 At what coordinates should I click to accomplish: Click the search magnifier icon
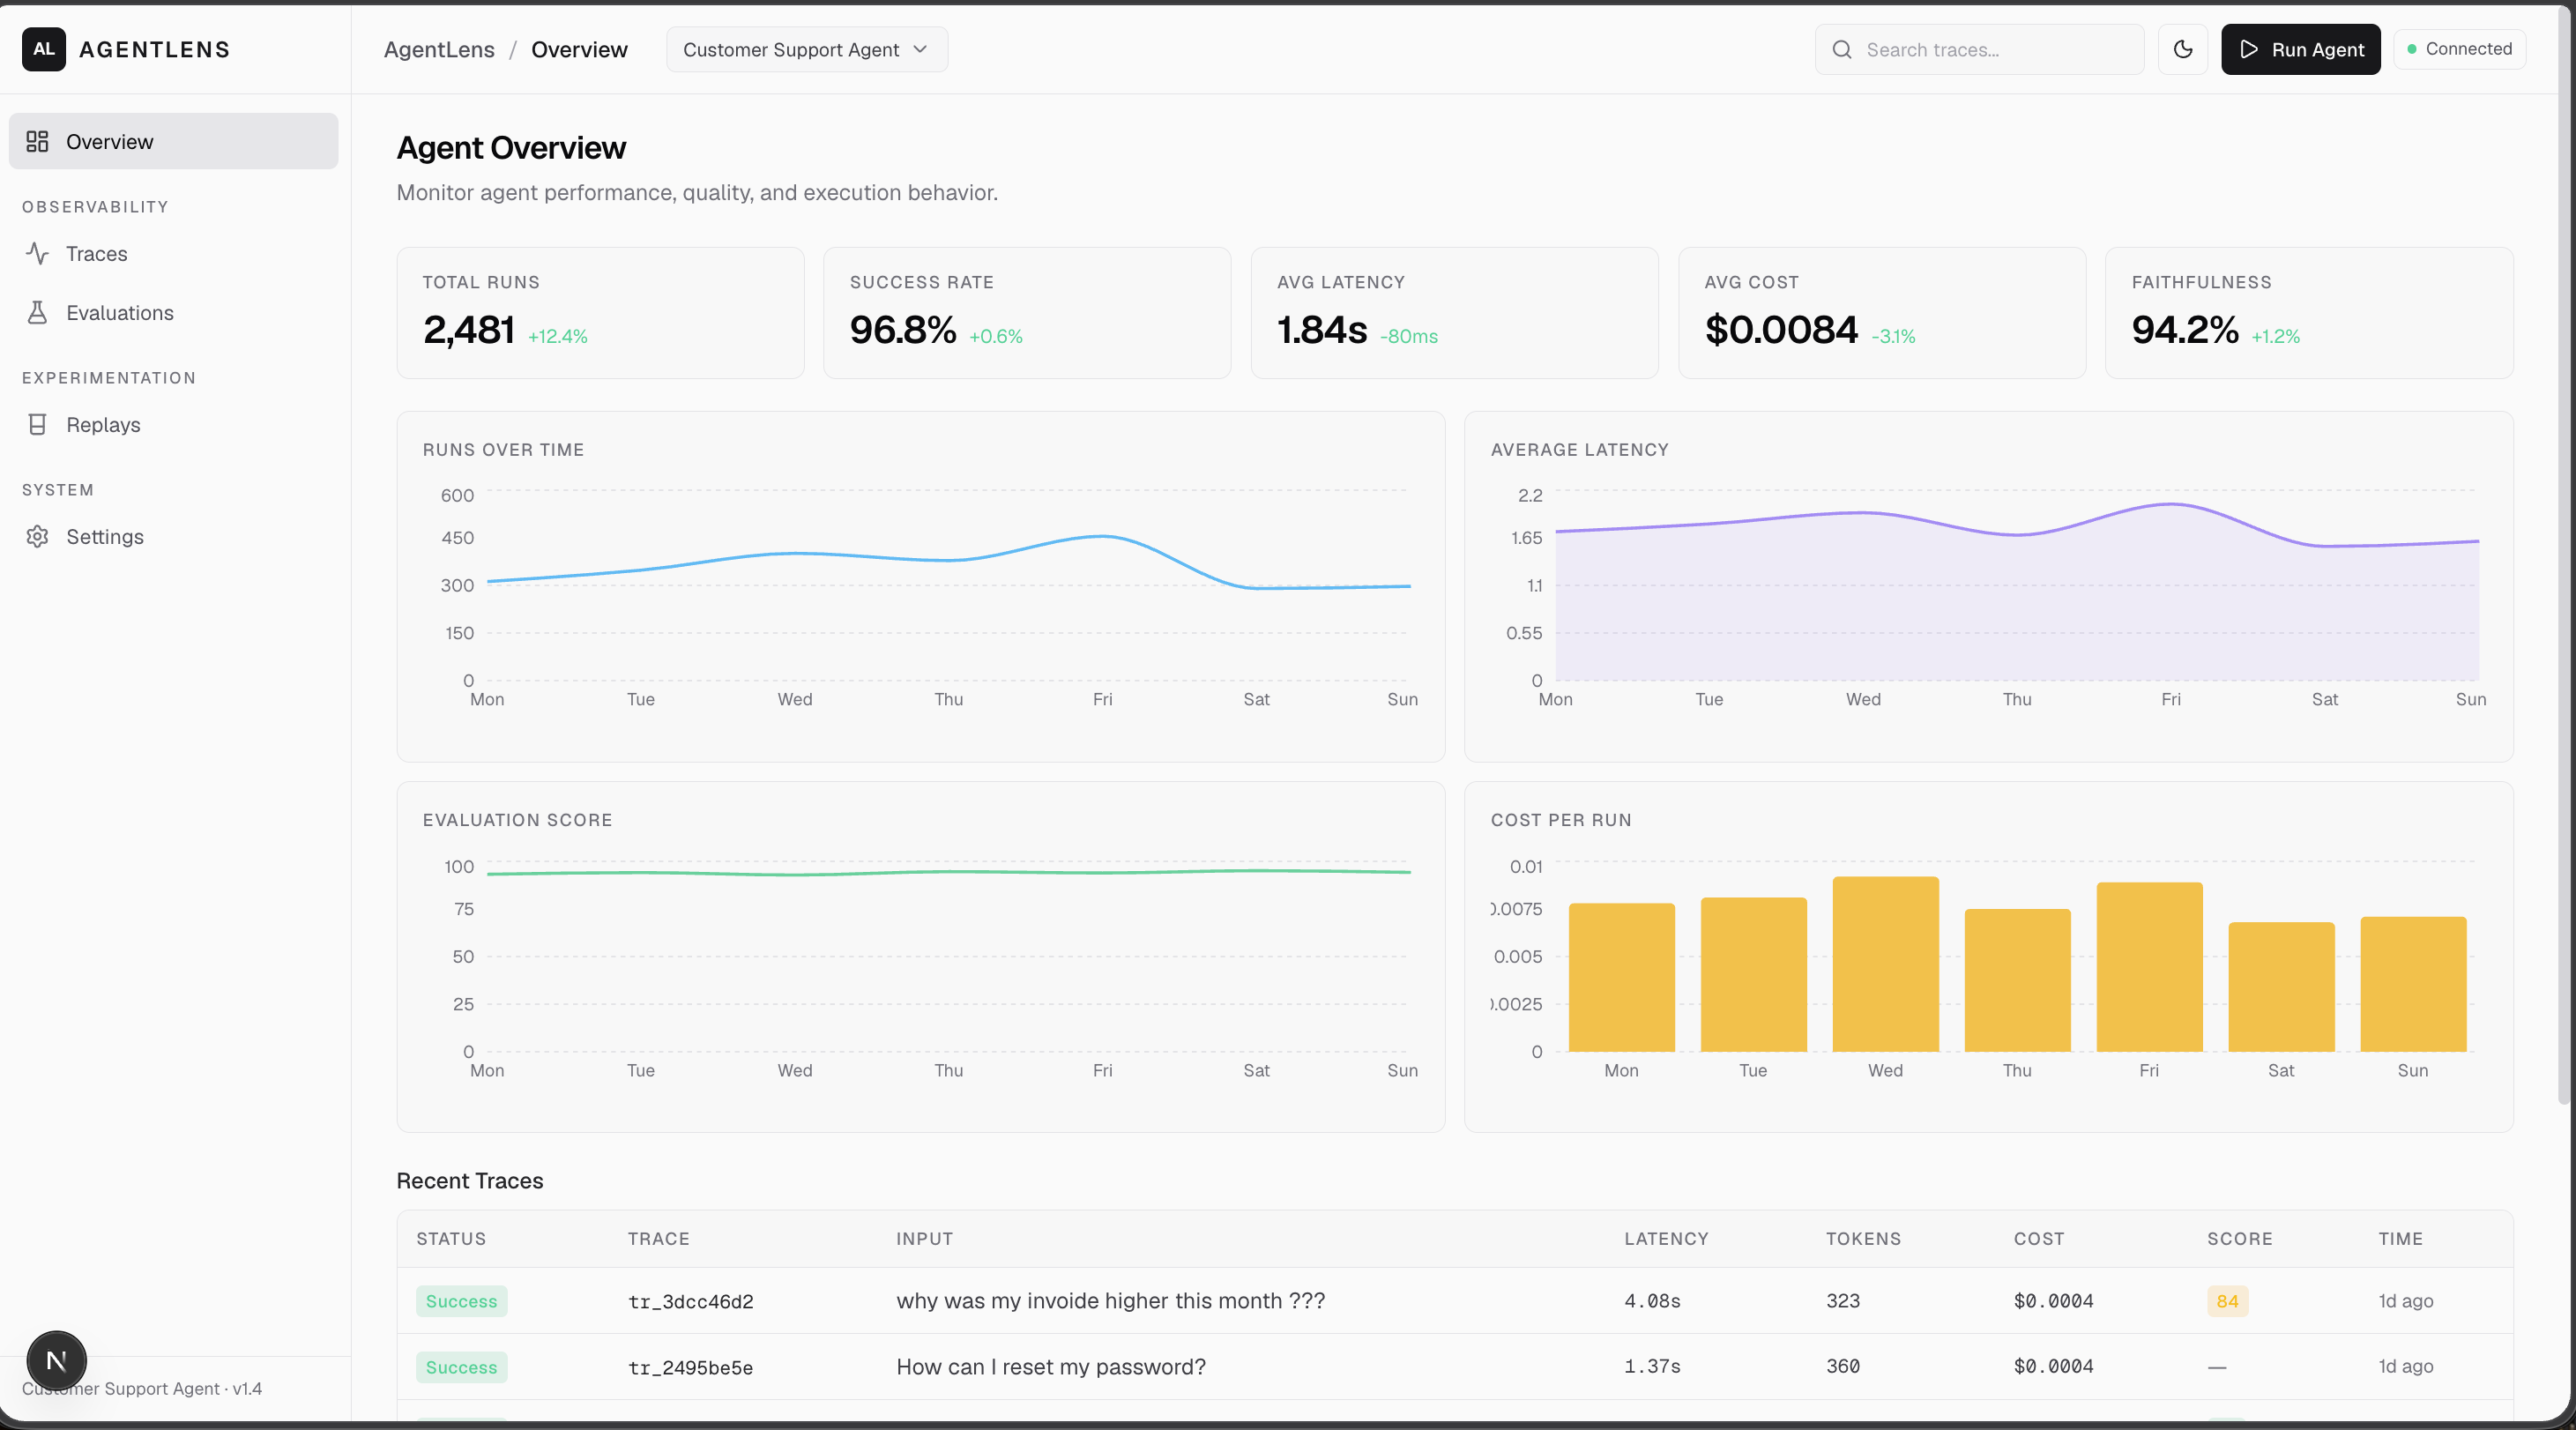click(x=1842, y=49)
